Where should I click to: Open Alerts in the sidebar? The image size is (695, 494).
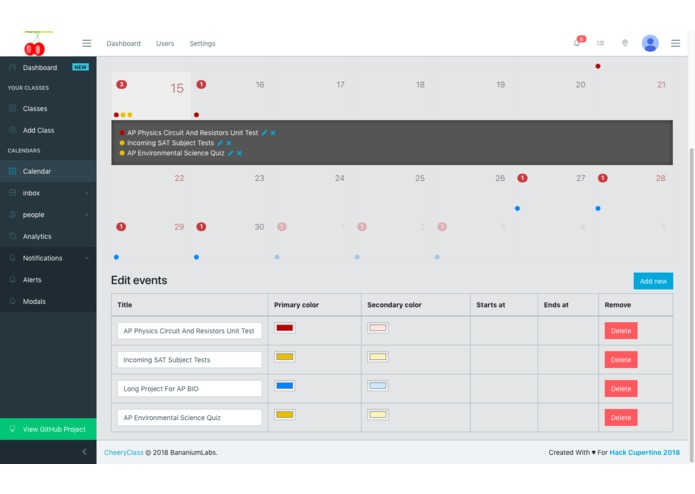point(48,280)
